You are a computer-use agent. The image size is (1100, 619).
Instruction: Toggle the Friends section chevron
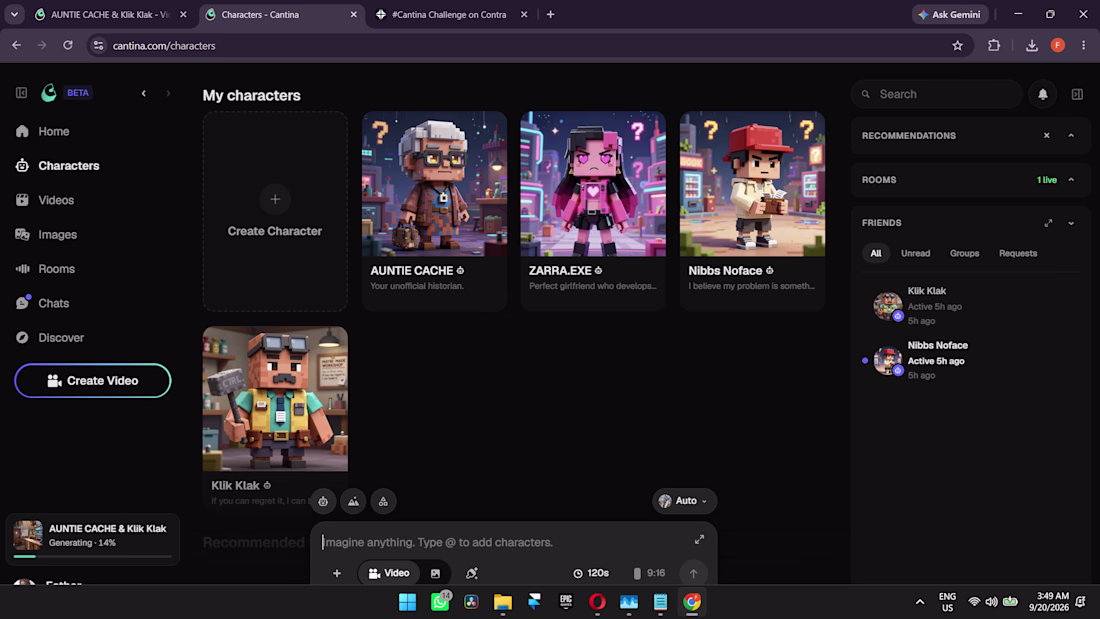point(1071,223)
